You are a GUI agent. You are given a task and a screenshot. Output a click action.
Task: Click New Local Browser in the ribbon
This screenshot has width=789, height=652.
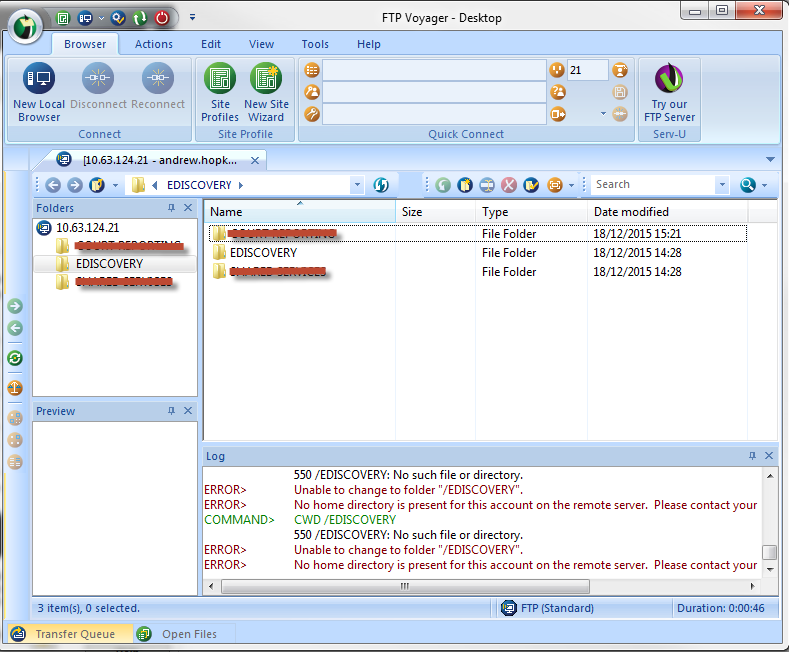[39, 93]
